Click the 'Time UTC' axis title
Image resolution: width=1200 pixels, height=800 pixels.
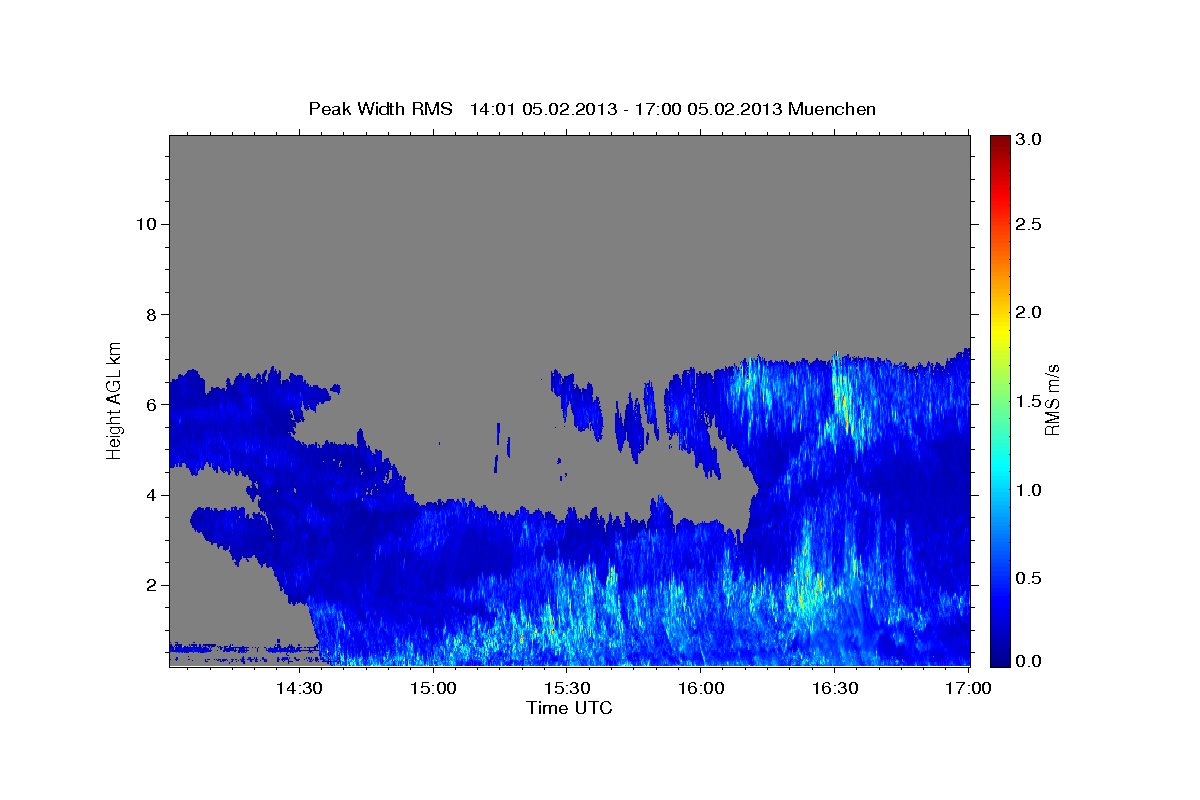(569, 708)
